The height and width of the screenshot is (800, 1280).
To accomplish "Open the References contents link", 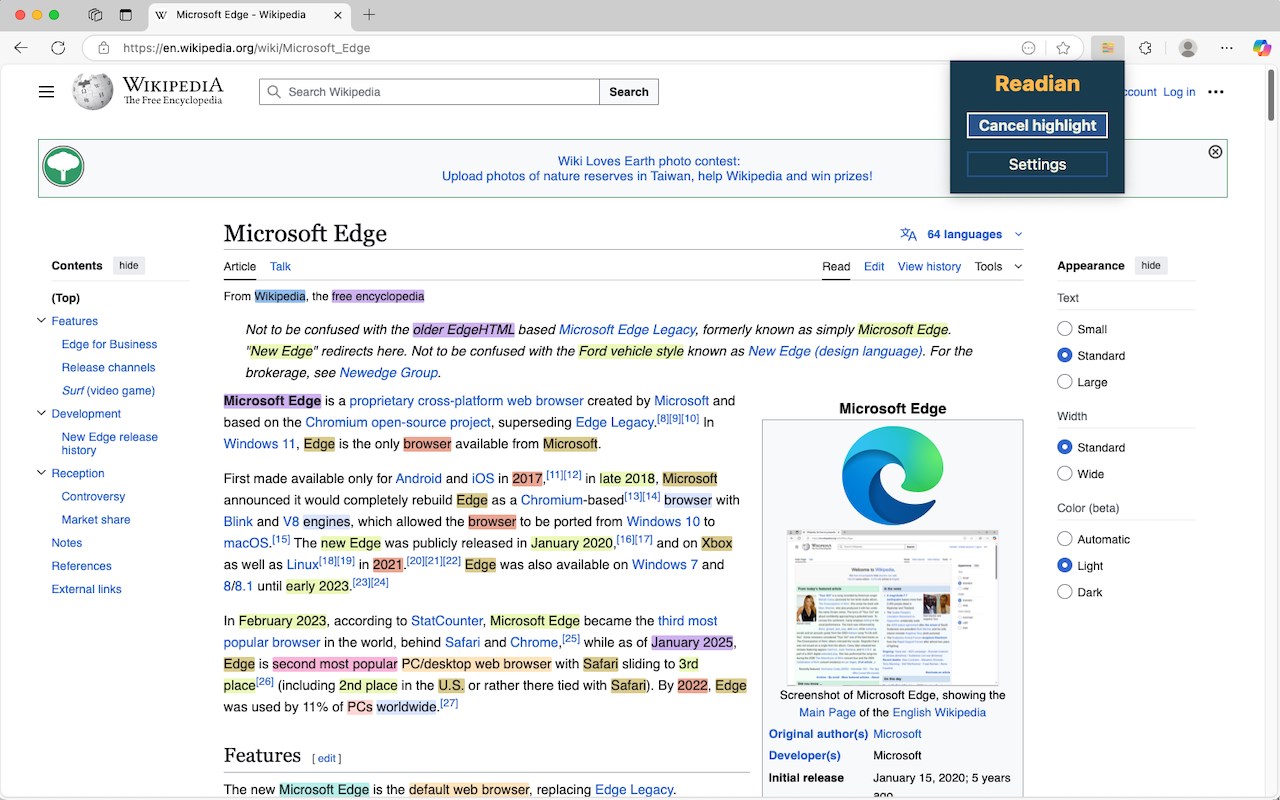I will [x=81, y=566].
